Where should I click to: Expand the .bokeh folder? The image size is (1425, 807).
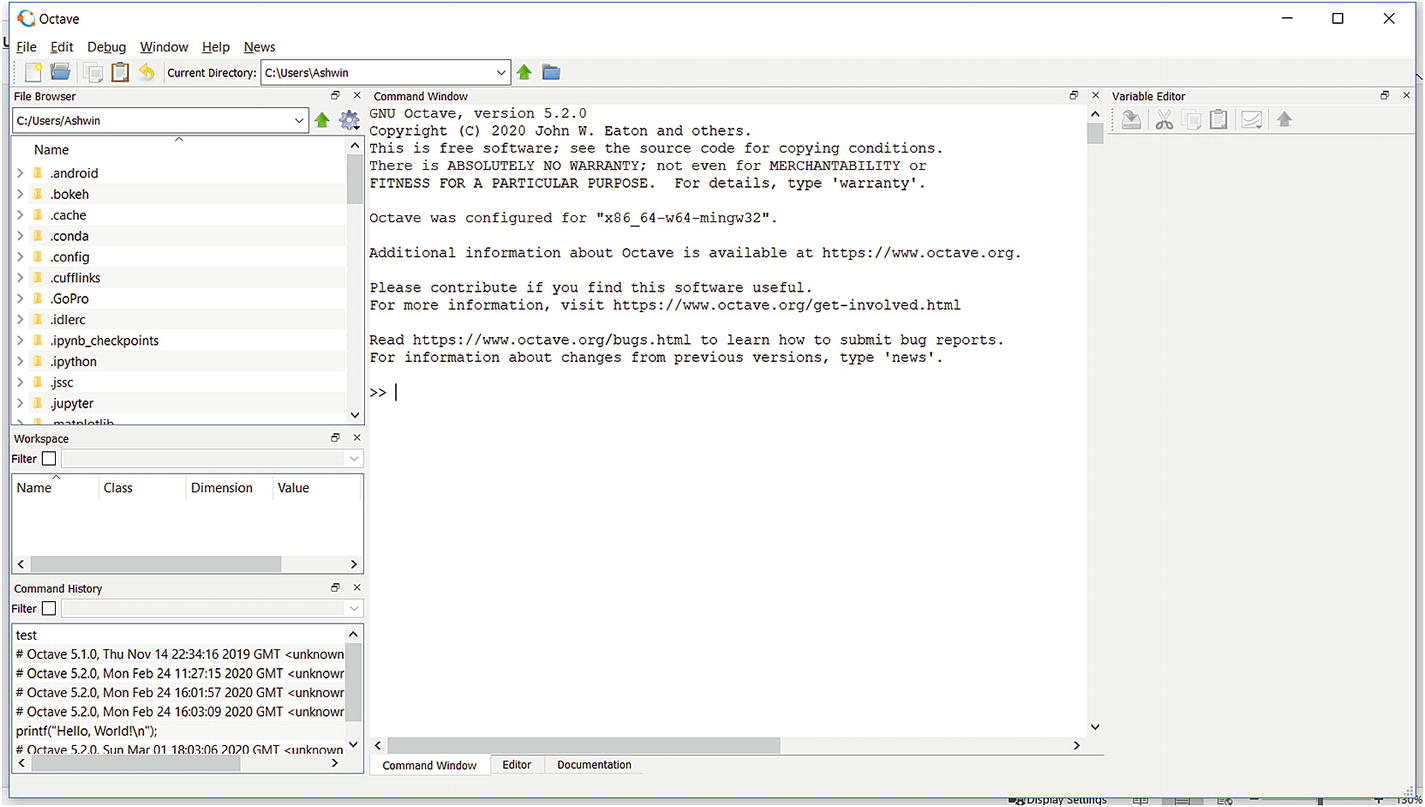point(20,194)
